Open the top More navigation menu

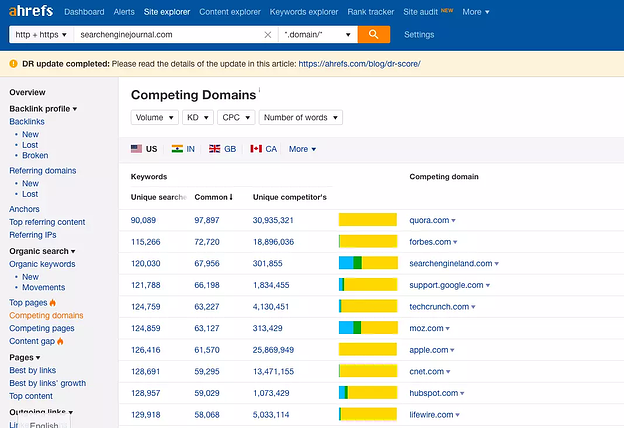point(476,12)
